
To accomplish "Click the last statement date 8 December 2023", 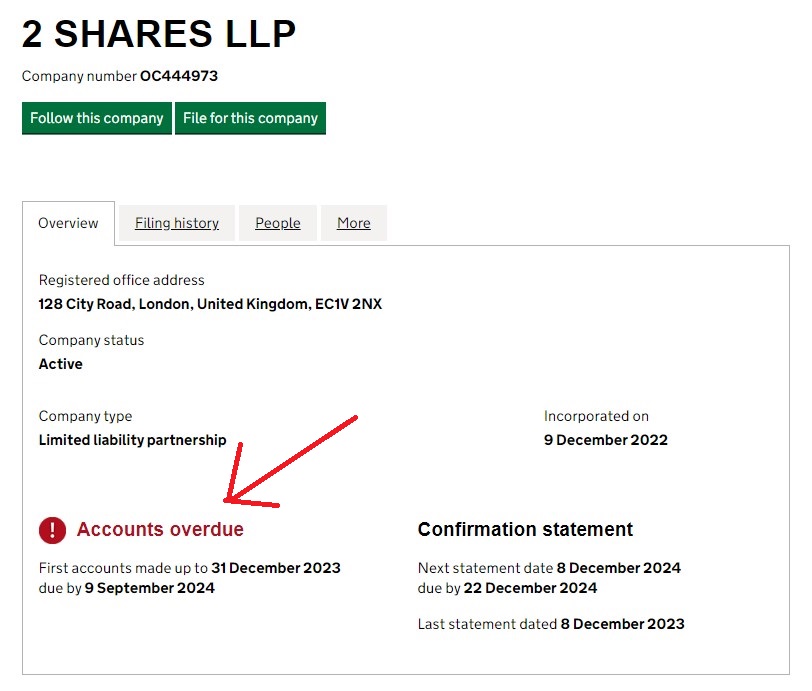I will tap(623, 624).
